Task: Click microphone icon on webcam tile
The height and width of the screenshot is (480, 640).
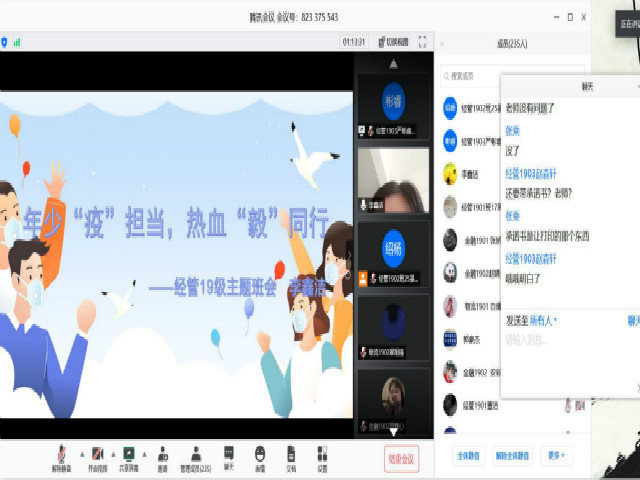Action: pos(363,204)
